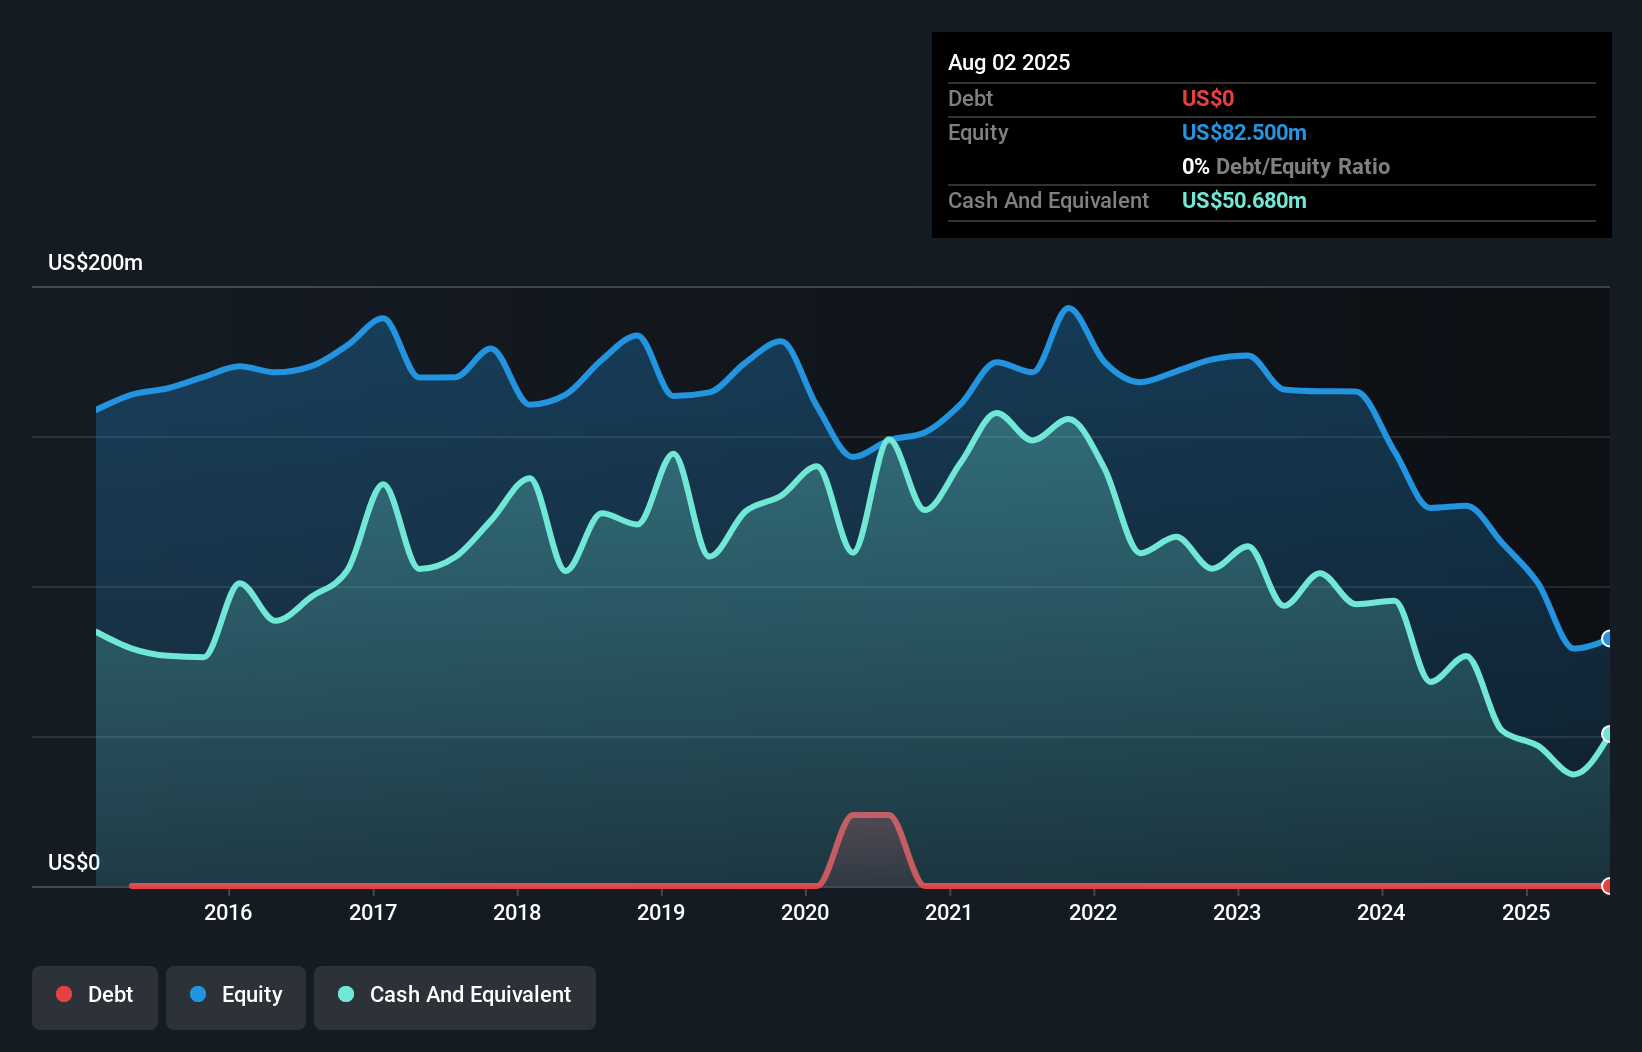Expand the Cash And Equivalent tooltip row
The image size is (1642, 1052).
[1048, 200]
